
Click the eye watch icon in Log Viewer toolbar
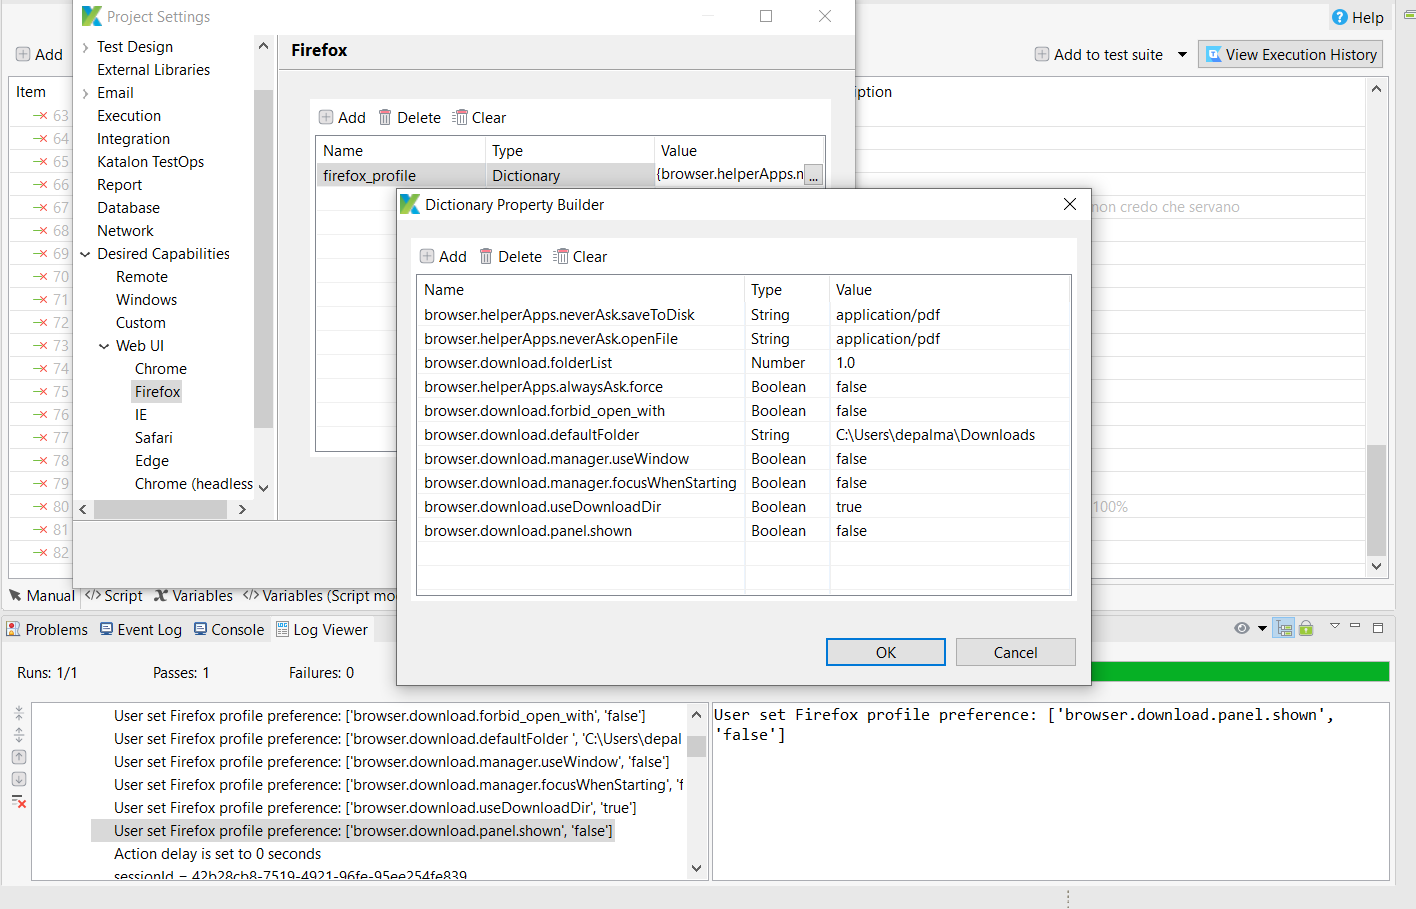pyautogui.click(x=1242, y=628)
